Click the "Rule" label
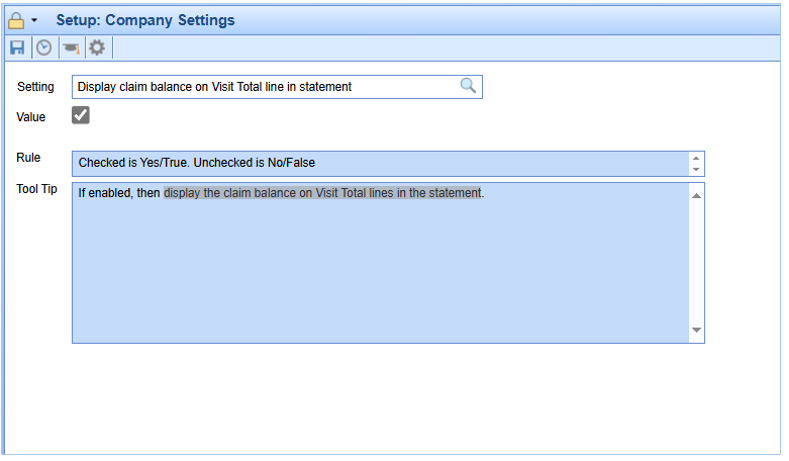This screenshot has width=789, height=461. tap(28, 158)
